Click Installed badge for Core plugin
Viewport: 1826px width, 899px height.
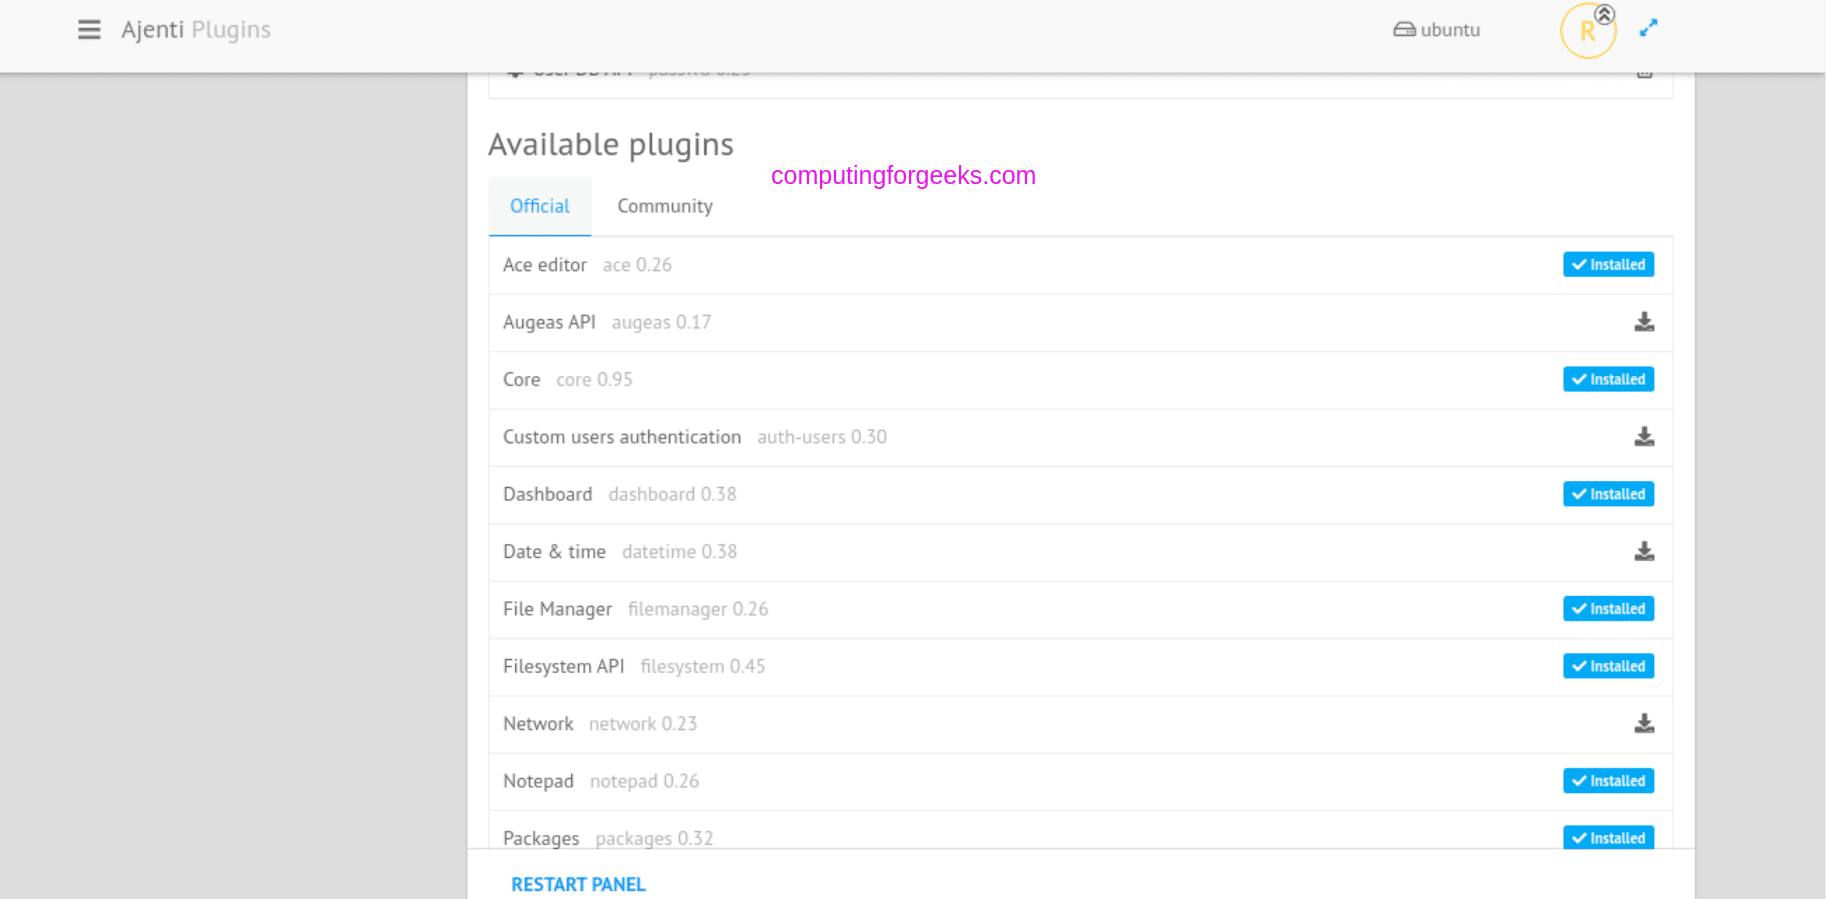1608,380
